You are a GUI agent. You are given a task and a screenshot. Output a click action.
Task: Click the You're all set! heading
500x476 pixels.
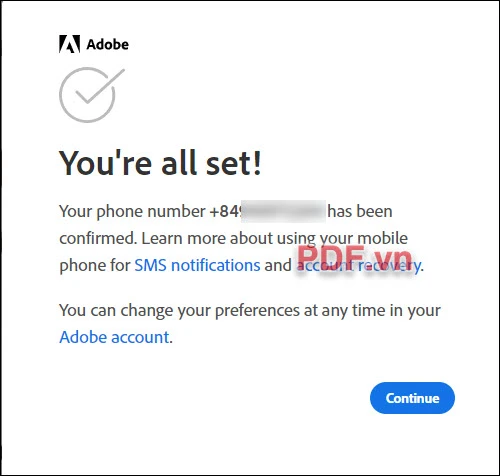tap(160, 163)
